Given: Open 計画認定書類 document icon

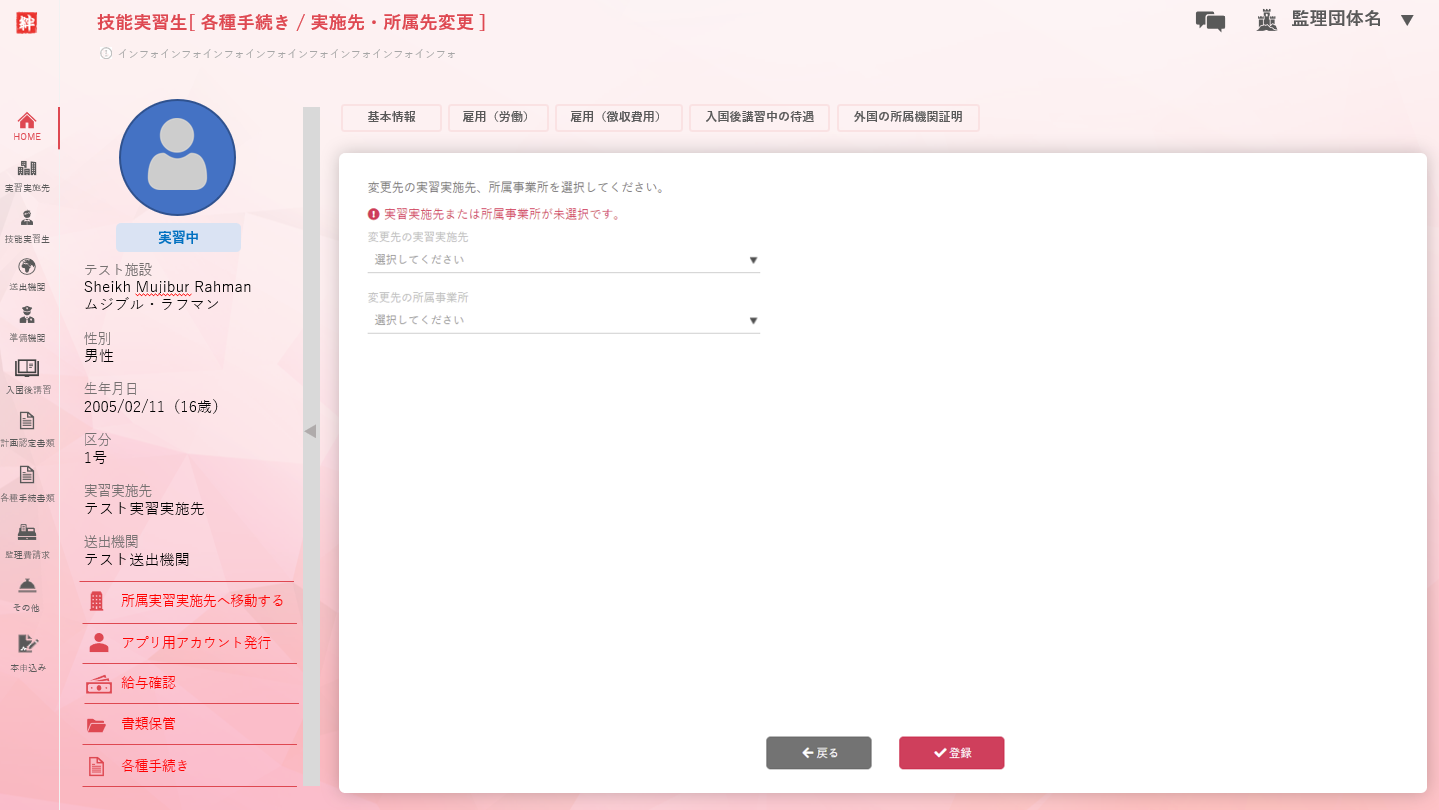Looking at the screenshot, I should point(27,421).
